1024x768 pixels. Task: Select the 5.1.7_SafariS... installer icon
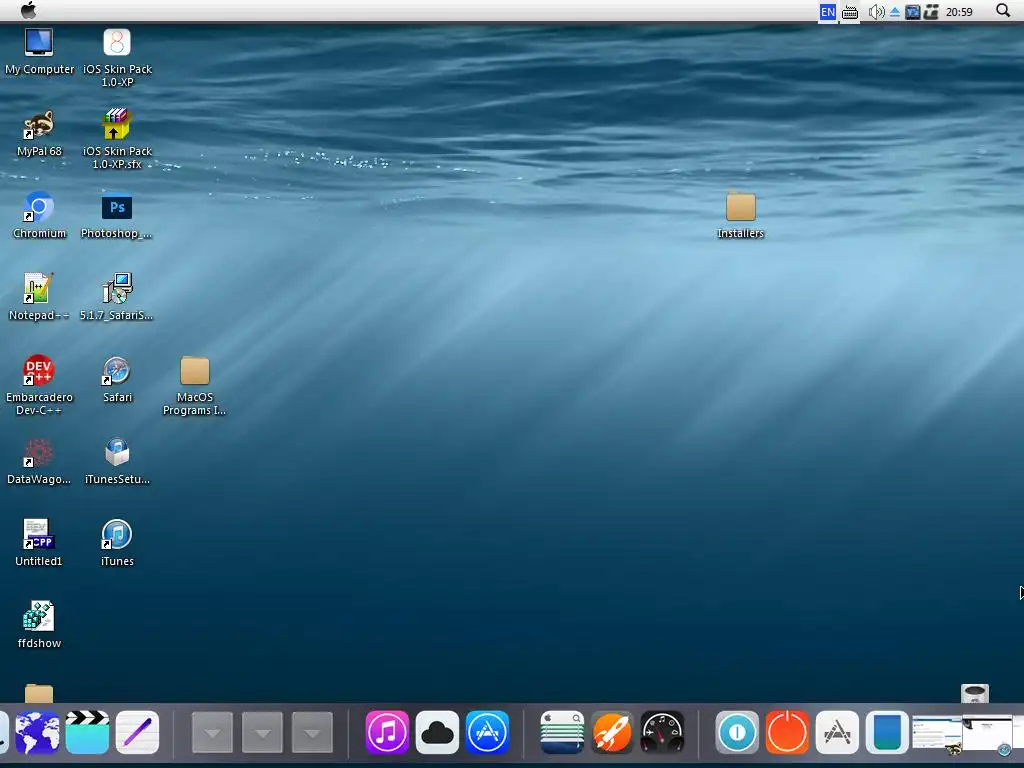click(117, 298)
